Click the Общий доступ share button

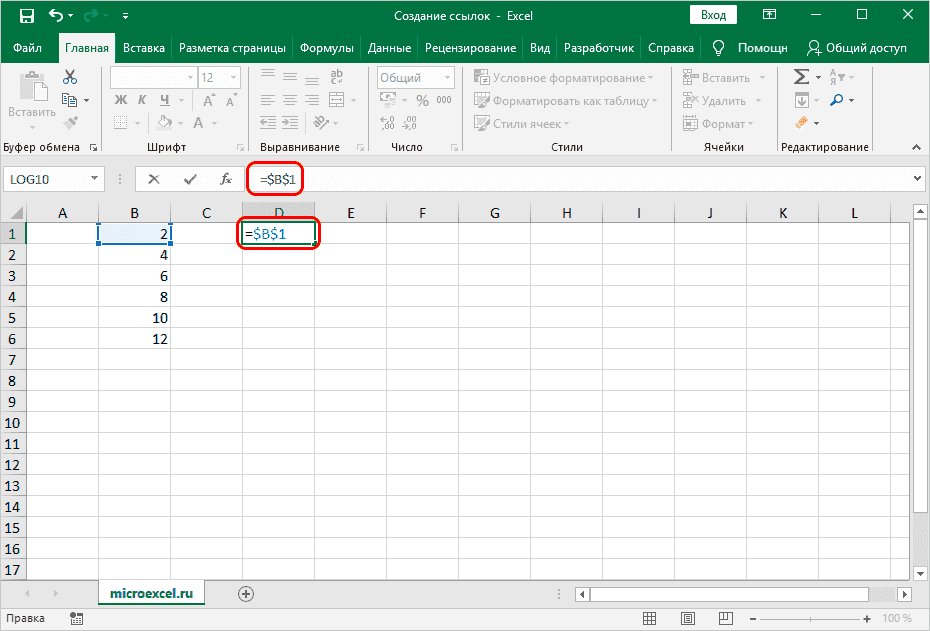[857, 48]
